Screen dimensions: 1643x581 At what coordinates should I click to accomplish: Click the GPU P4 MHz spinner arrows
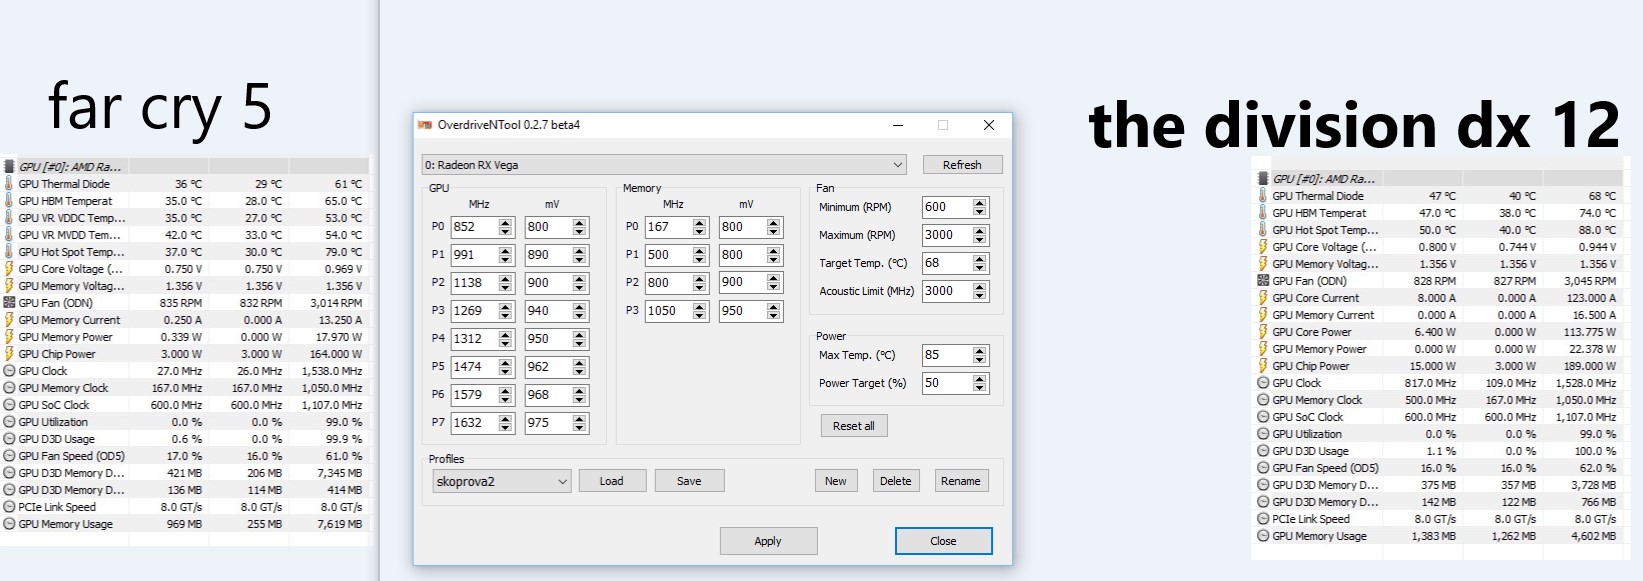coord(505,339)
